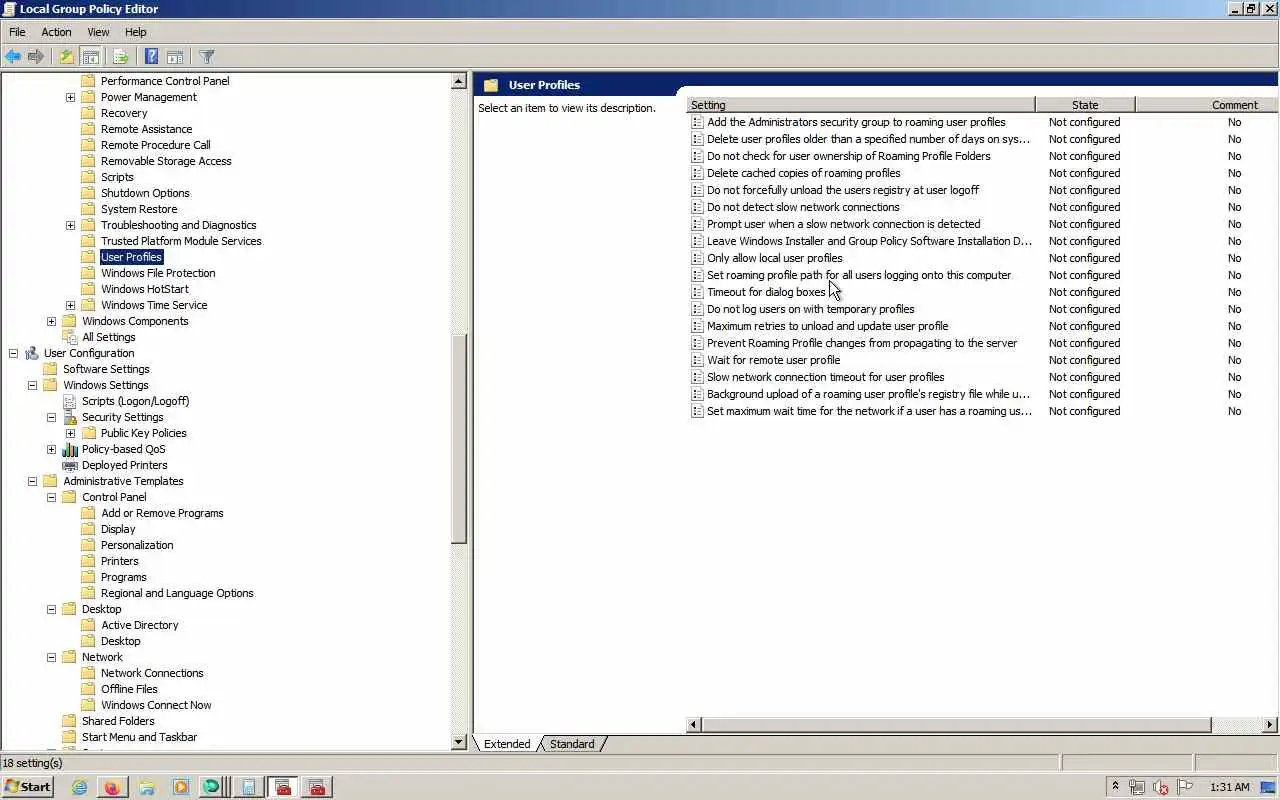
Task: Click the Filter funnel toolbar icon
Action: tap(207, 57)
